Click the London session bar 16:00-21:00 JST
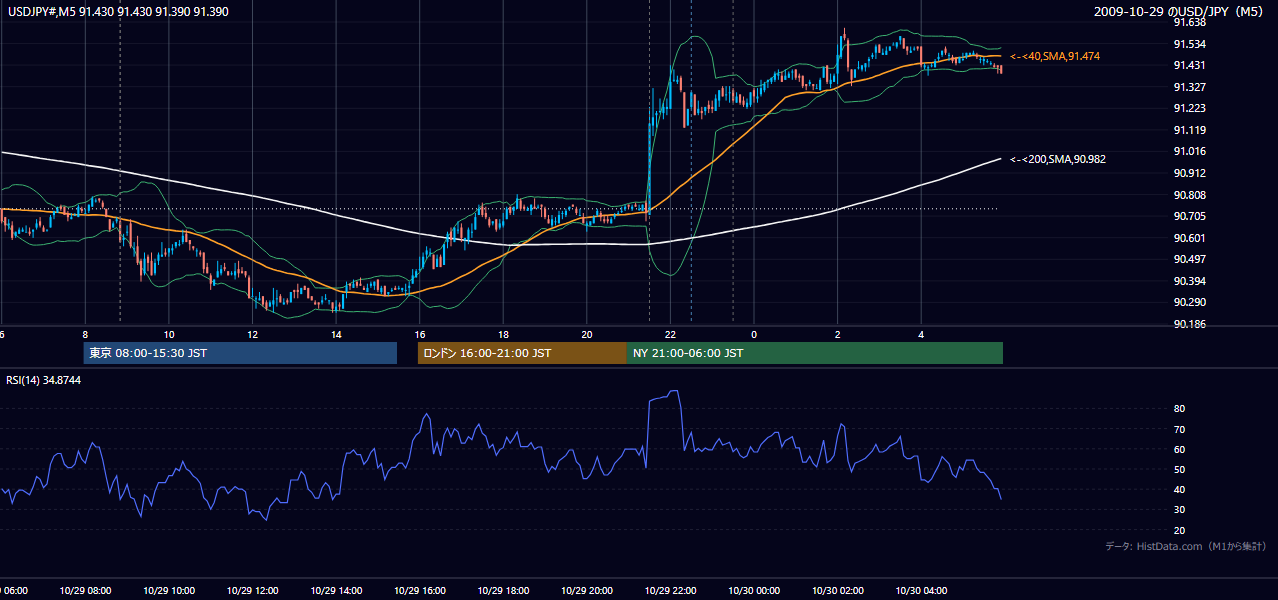The image size is (1278, 600). [522, 353]
